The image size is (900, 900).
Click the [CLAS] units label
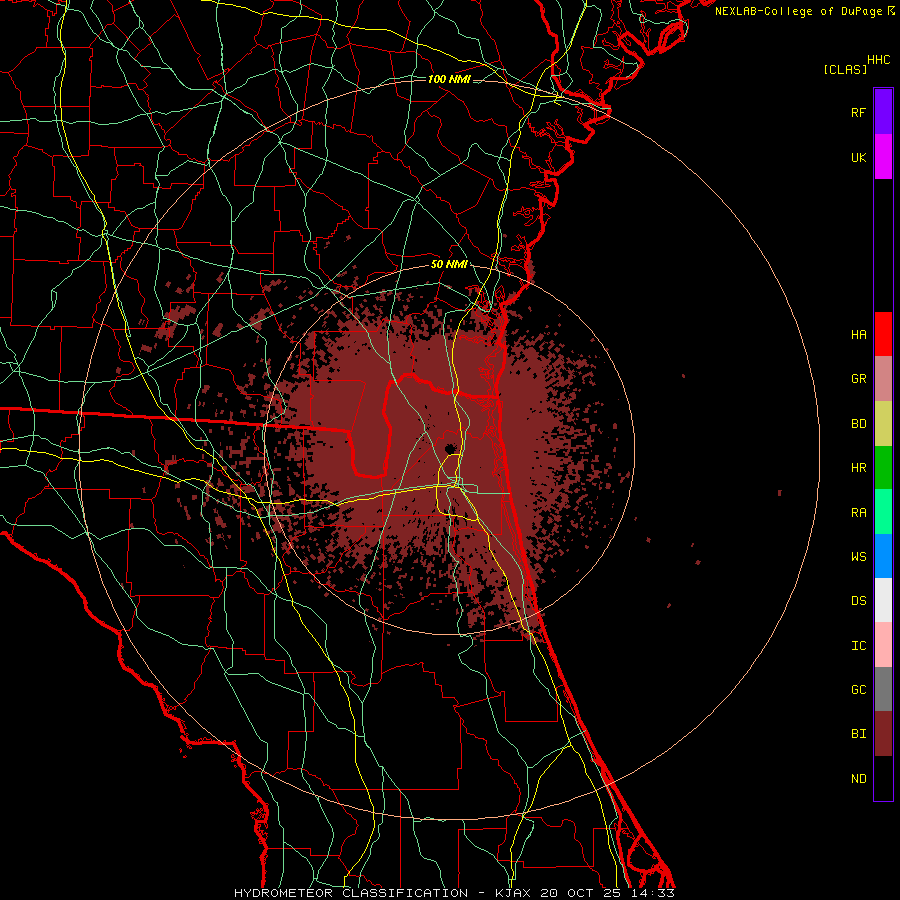845,69
